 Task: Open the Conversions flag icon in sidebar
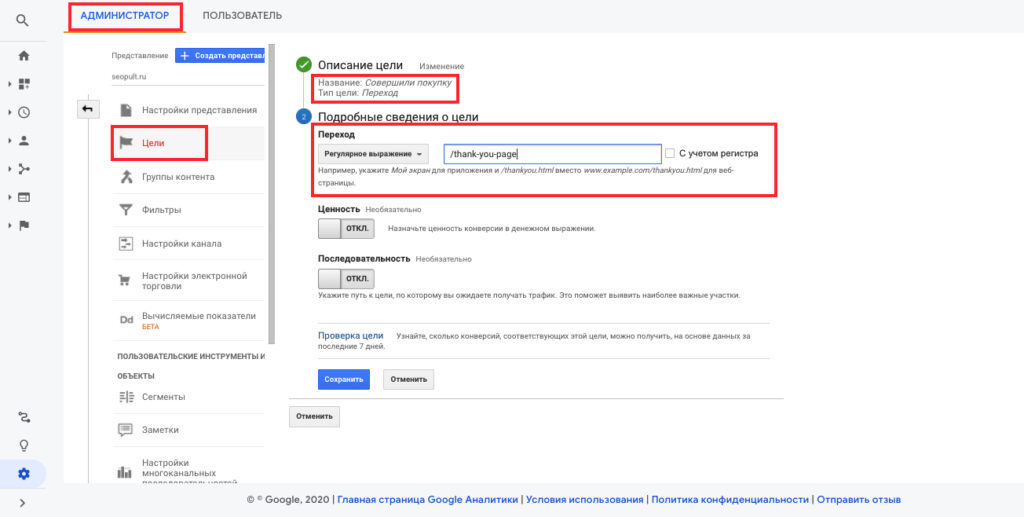[x=24, y=225]
